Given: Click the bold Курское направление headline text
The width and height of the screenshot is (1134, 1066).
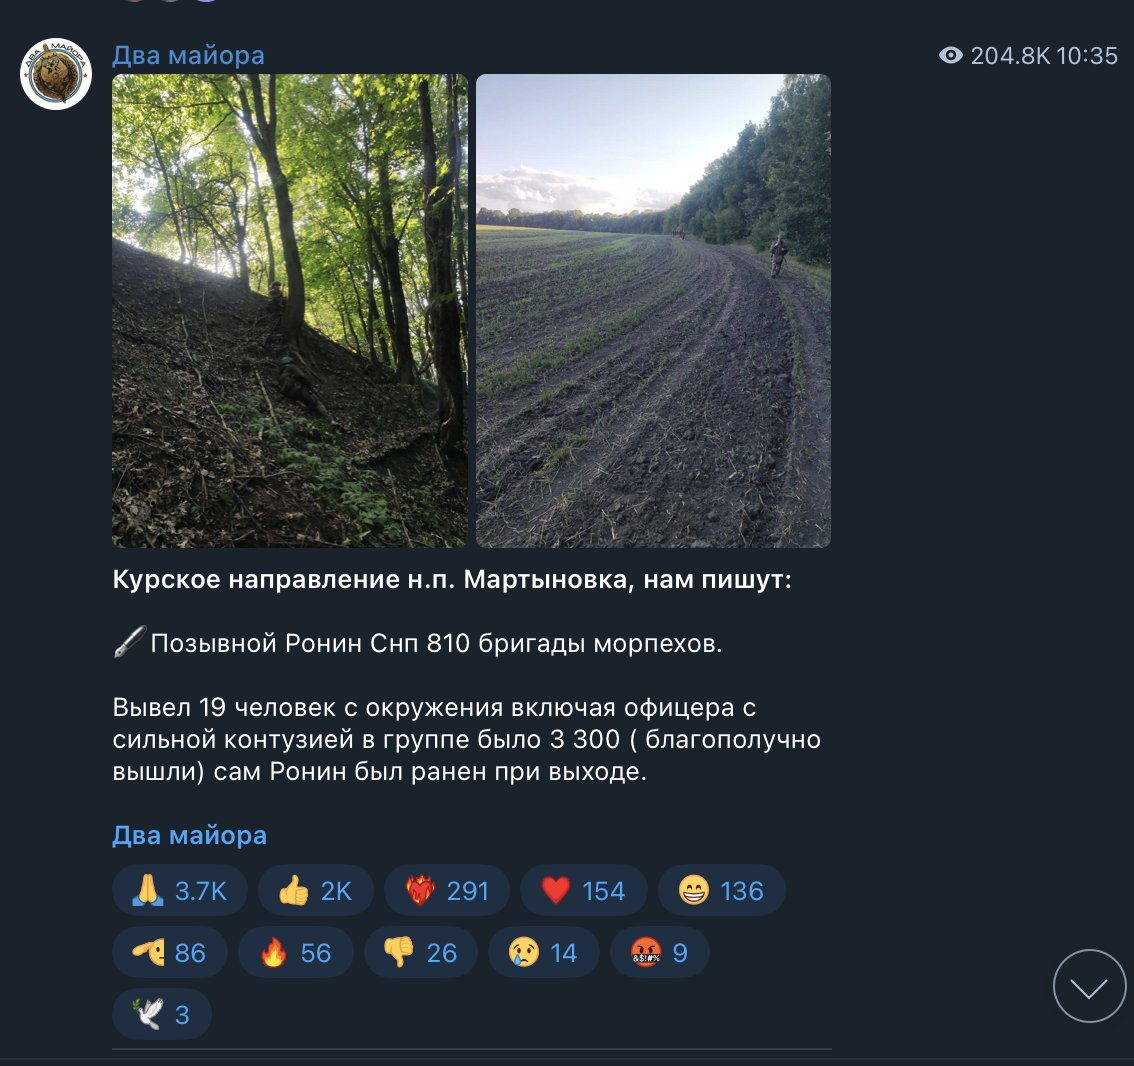Looking at the screenshot, I should click(x=452, y=579).
